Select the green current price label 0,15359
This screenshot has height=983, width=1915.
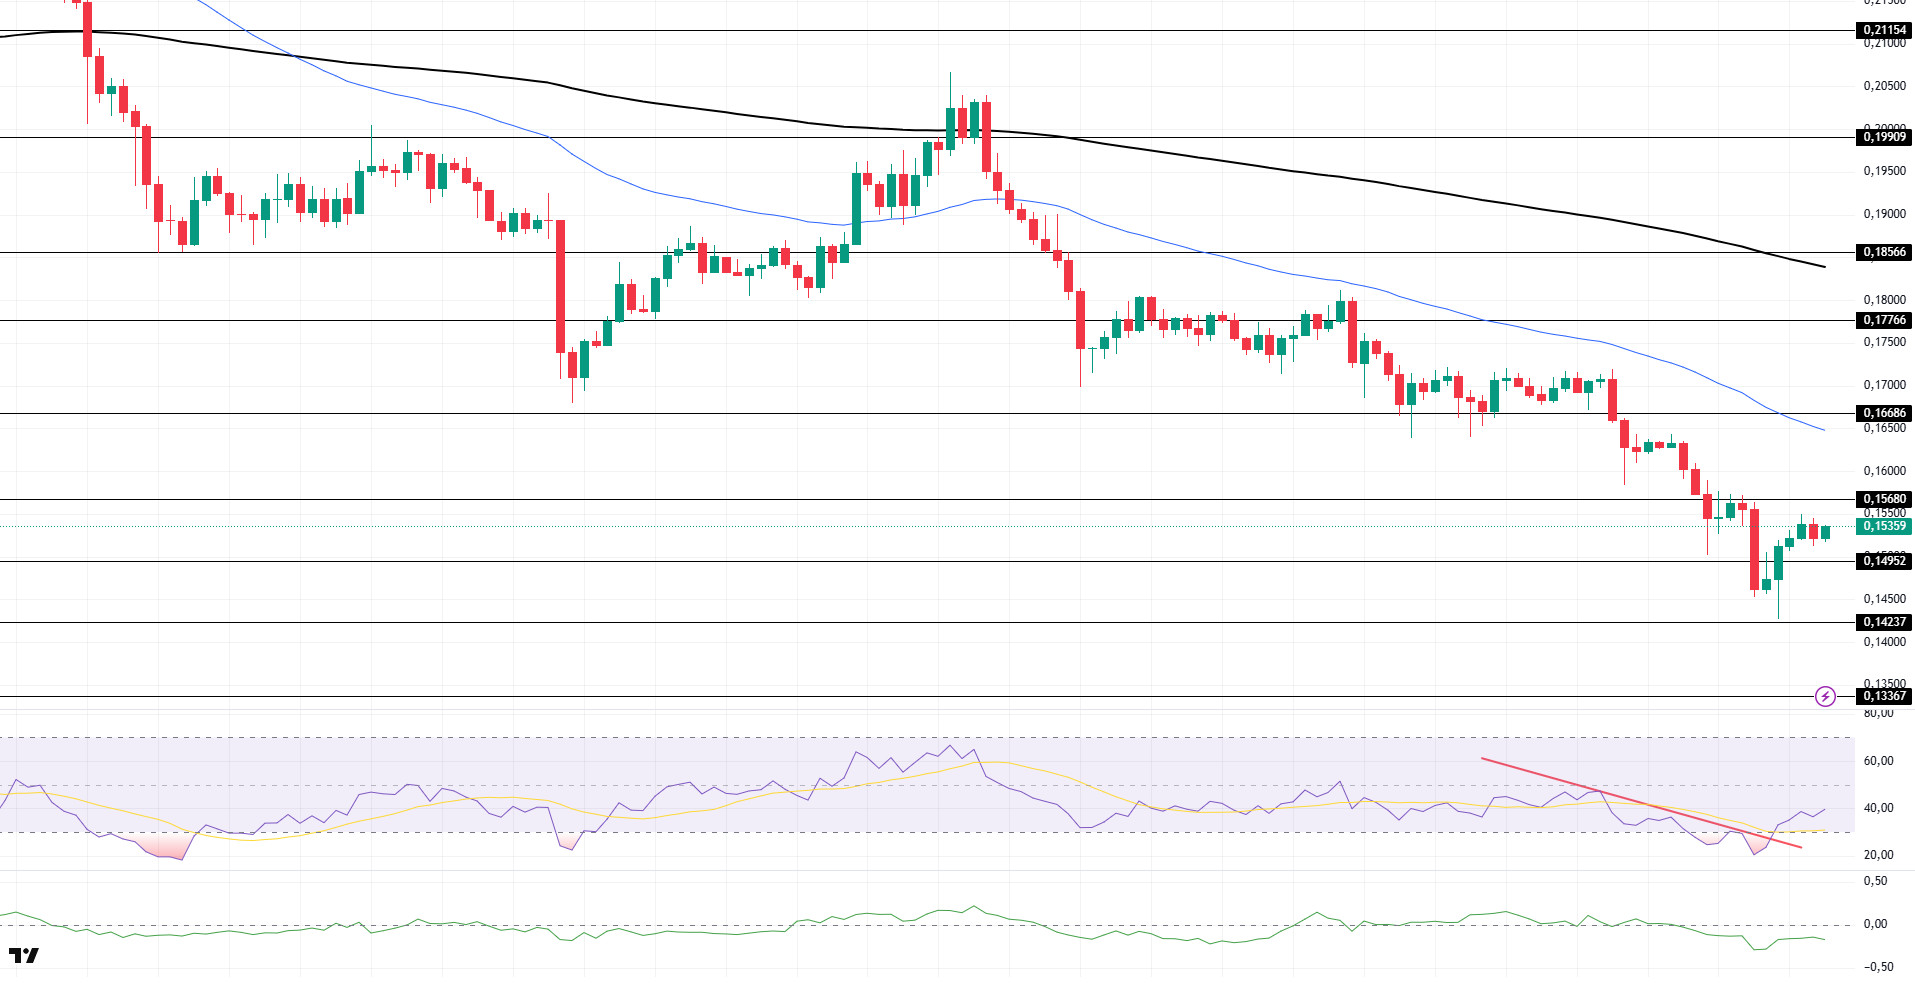coord(1884,526)
